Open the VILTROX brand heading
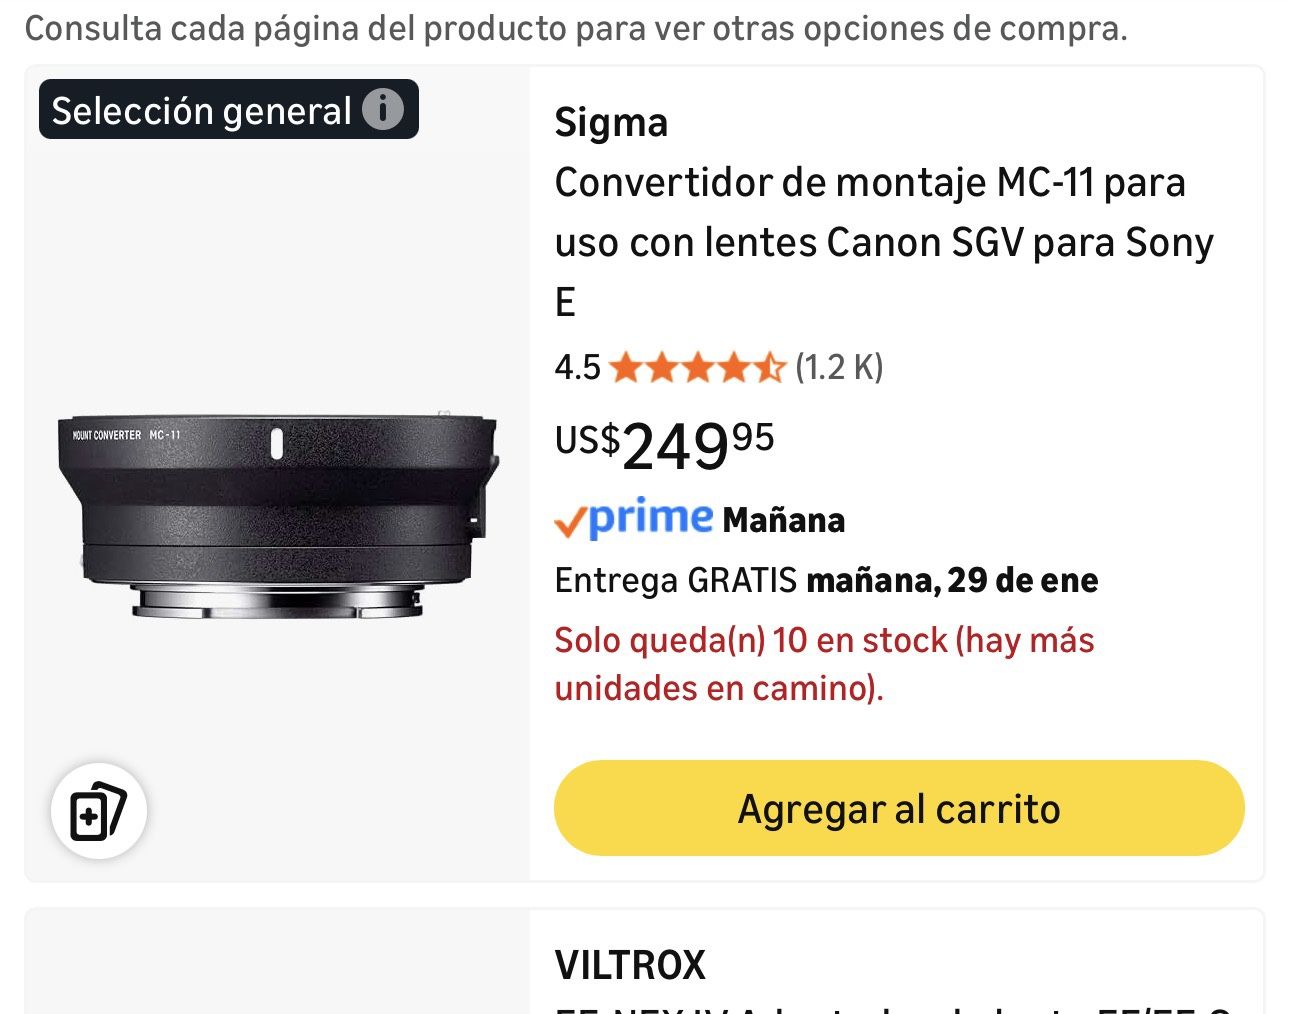This screenshot has width=1290, height=1014. click(x=631, y=964)
